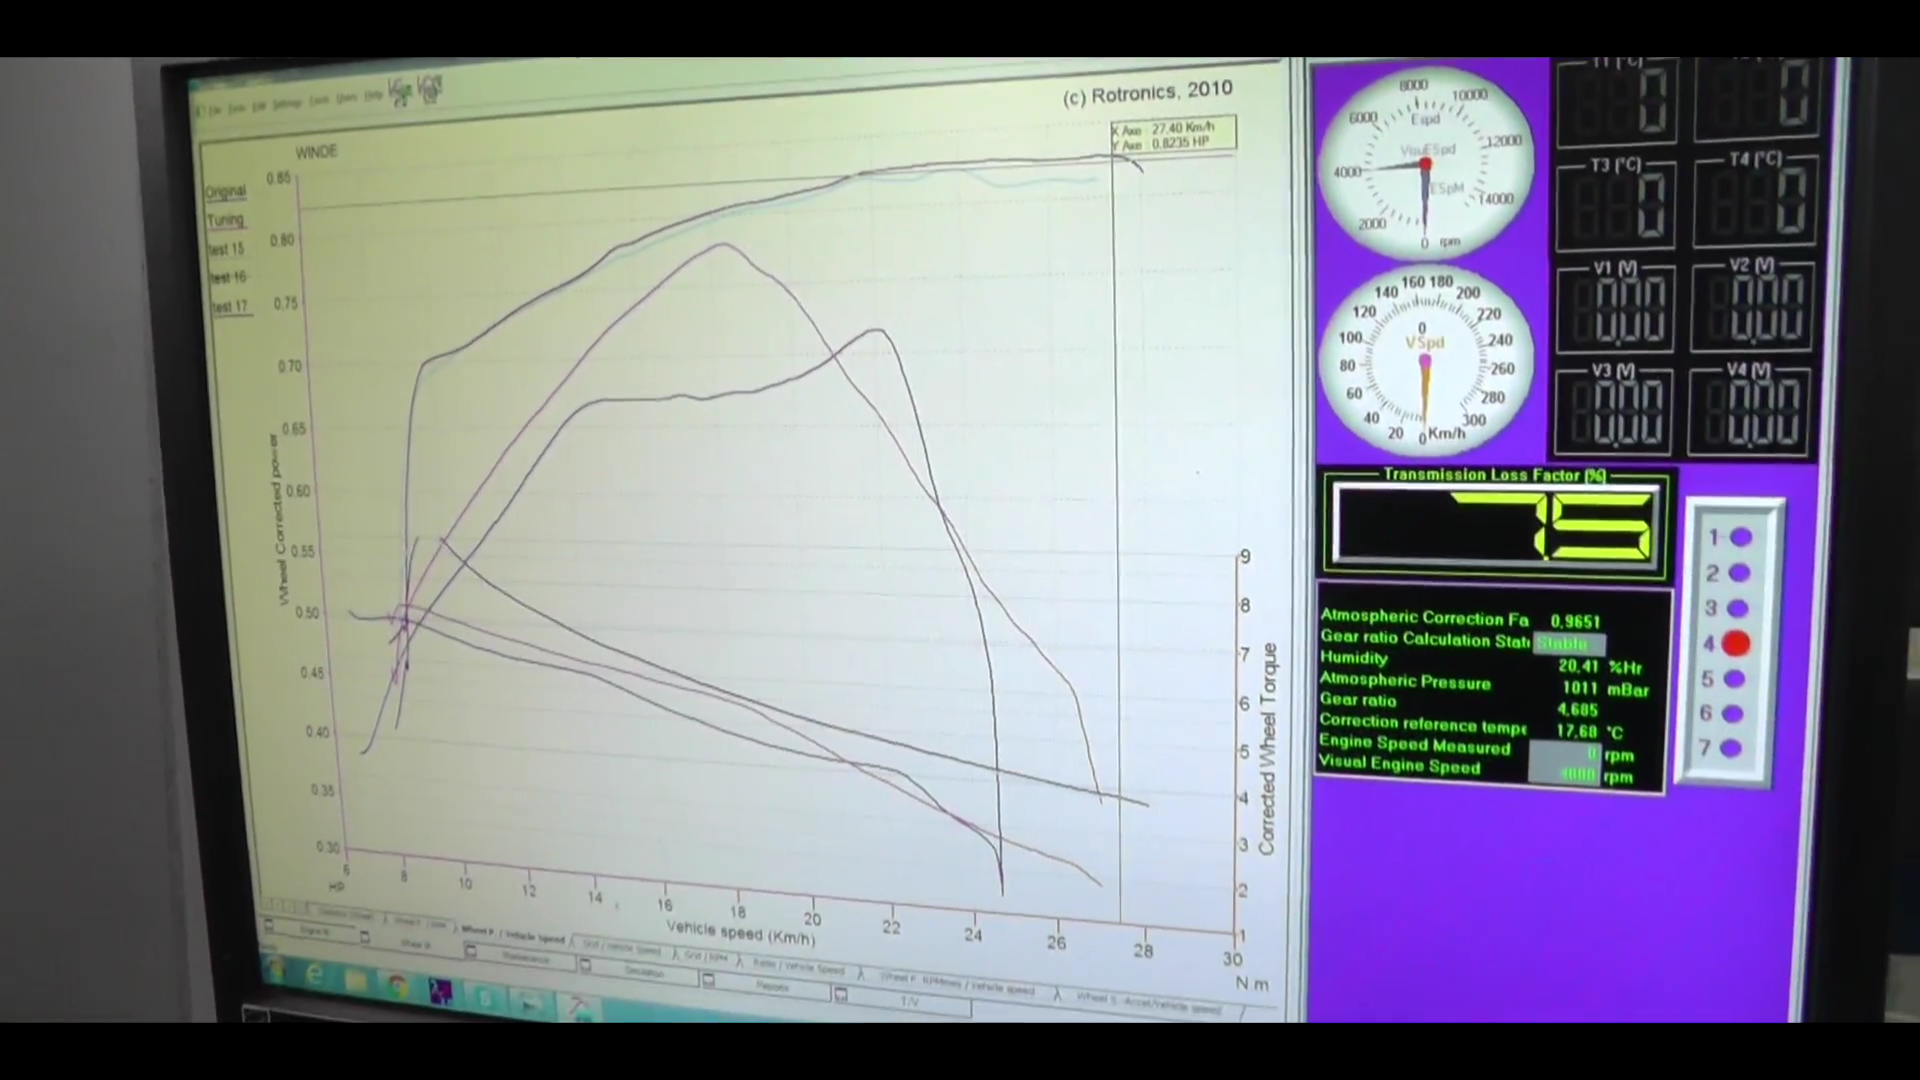
Task: Open the Settings menu
Action: coord(287,103)
